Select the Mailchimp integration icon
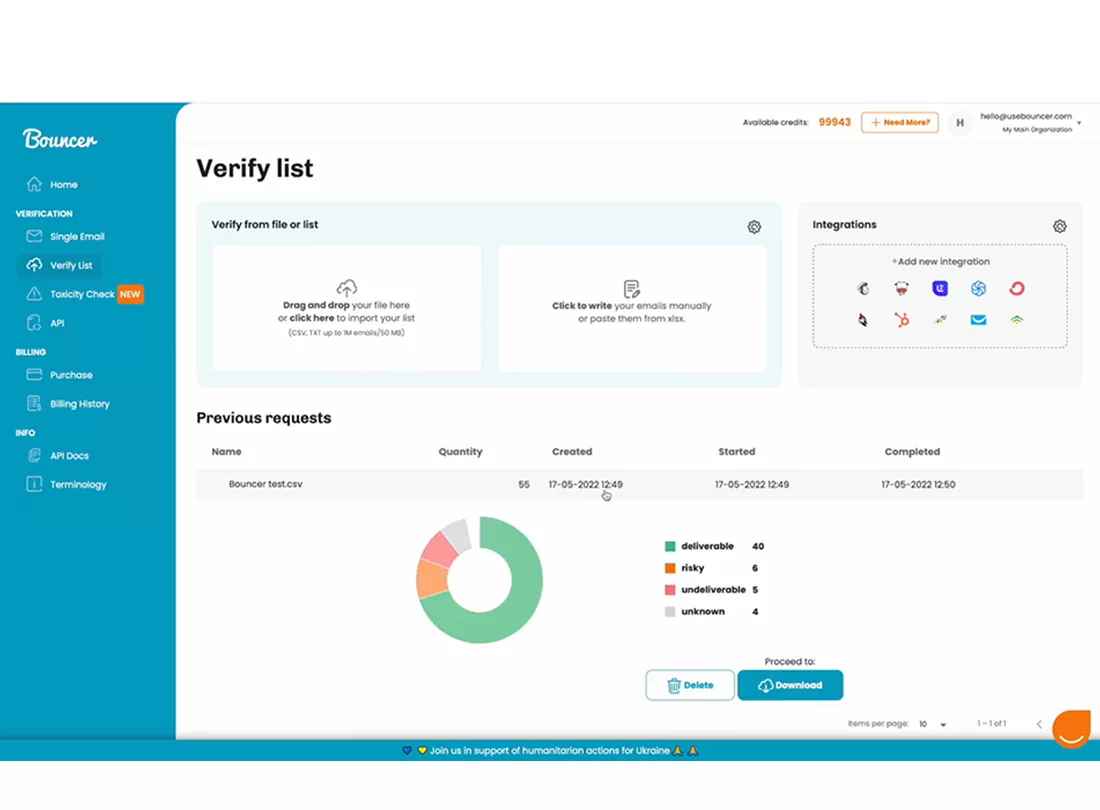This screenshot has width=1100, height=810. (x=863, y=288)
